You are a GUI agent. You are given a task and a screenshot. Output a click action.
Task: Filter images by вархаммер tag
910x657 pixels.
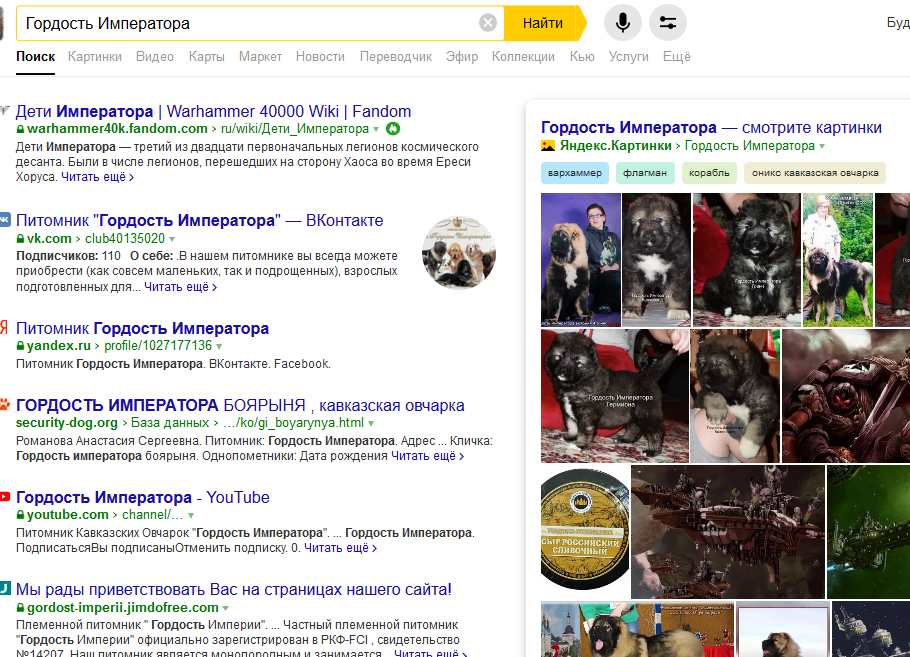(x=575, y=173)
